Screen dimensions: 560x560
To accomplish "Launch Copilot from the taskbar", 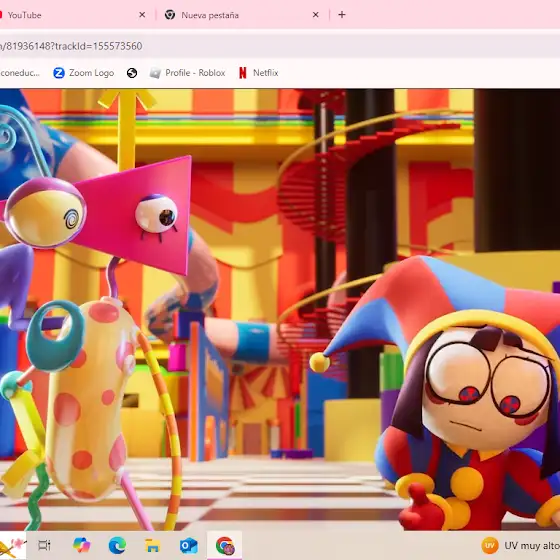I will (x=81, y=545).
